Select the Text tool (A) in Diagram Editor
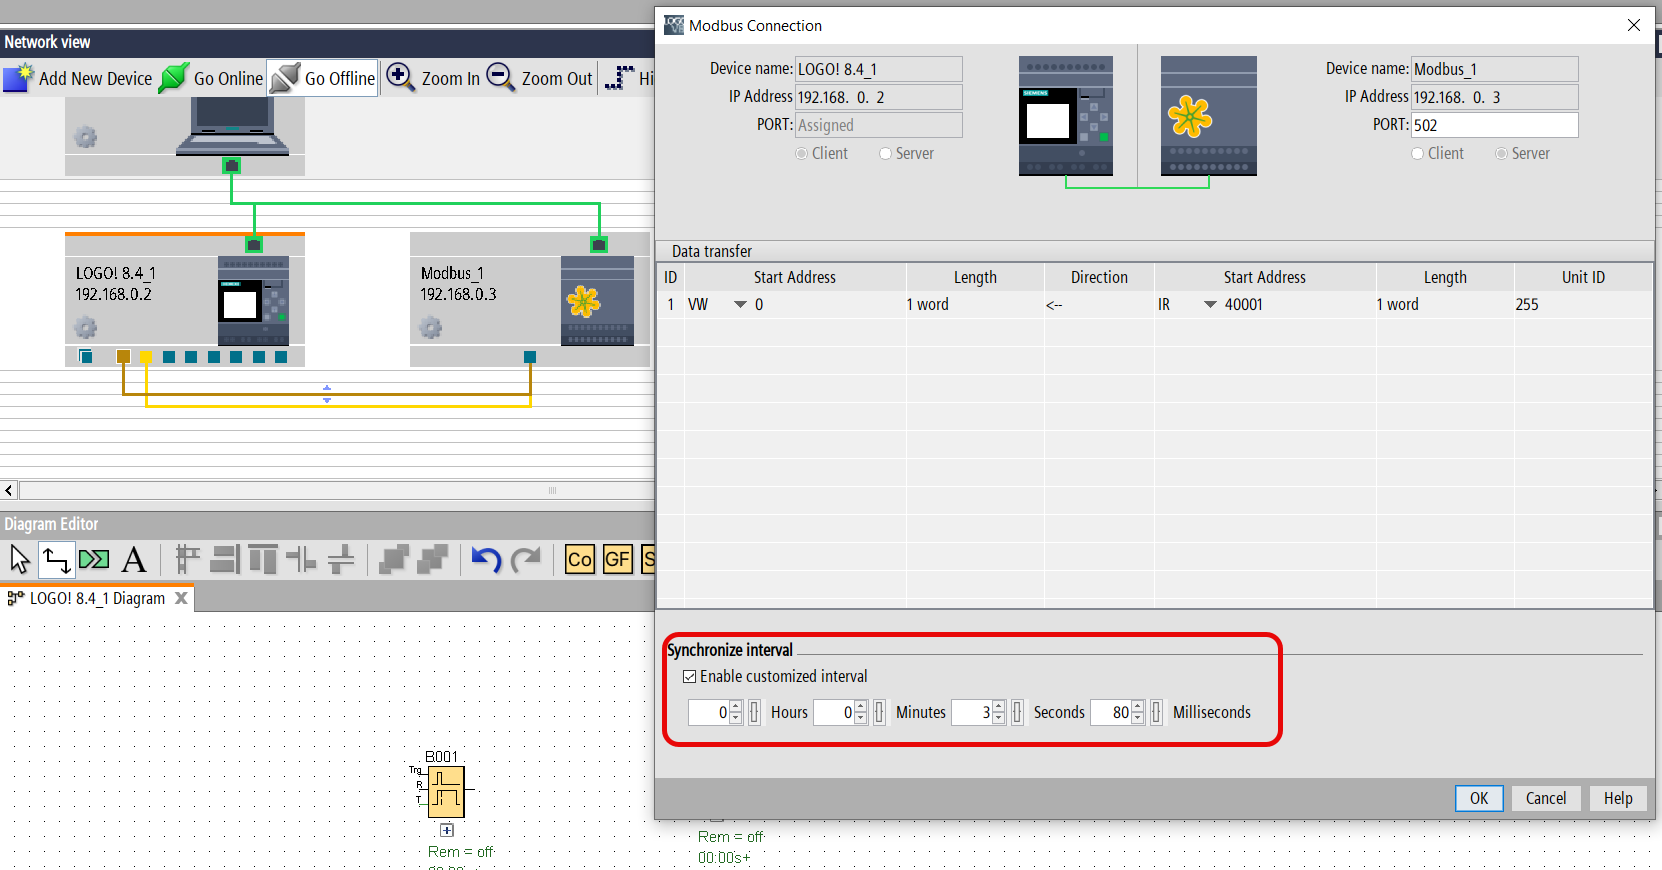The image size is (1662, 870). point(134,560)
